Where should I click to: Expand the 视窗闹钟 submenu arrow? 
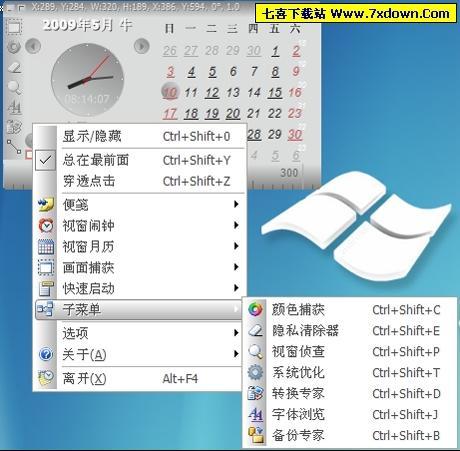[236, 225]
